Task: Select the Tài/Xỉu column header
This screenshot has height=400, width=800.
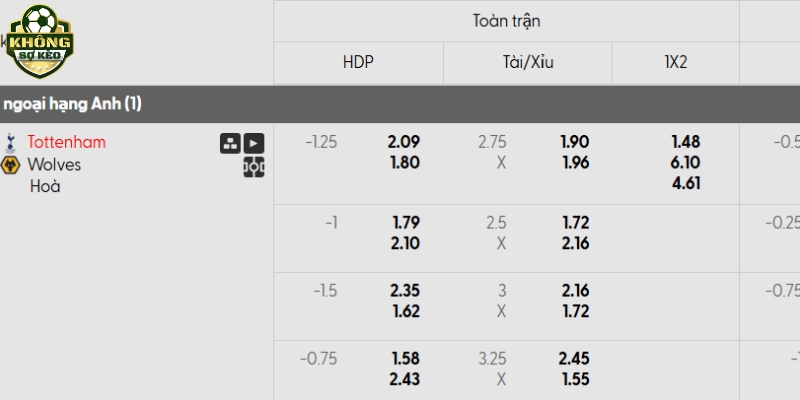Action: (x=528, y=62)
